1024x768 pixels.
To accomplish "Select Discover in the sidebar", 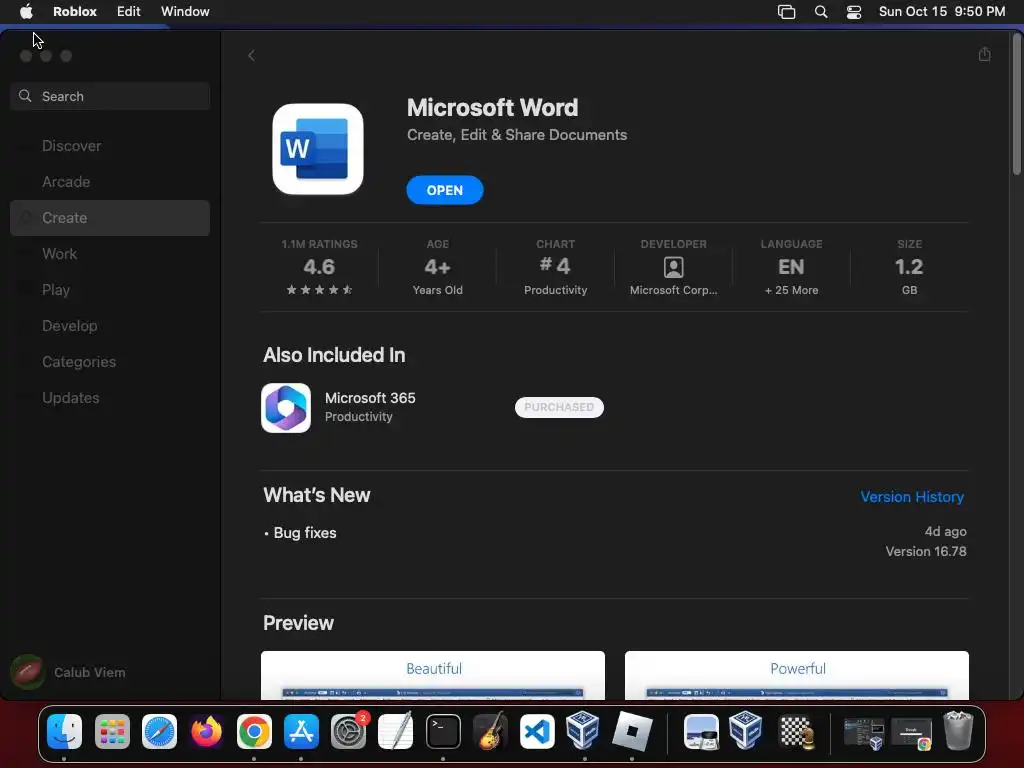I will [x=110, y=146].
